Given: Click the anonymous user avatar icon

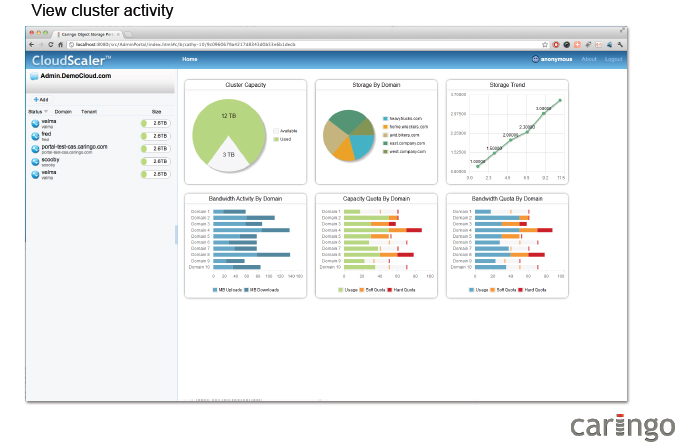Looking at the screenshot, I should click(536, 59).
